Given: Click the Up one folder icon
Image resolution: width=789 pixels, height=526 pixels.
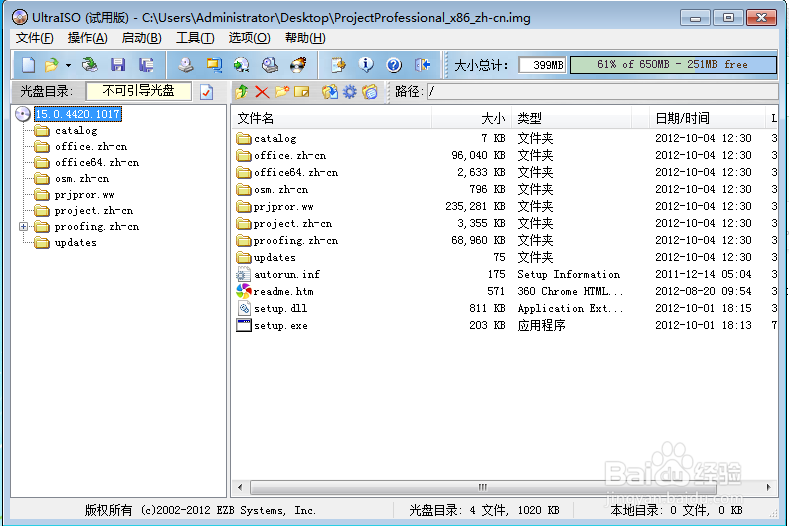Looking at the screenshot, I should [242, 92].
